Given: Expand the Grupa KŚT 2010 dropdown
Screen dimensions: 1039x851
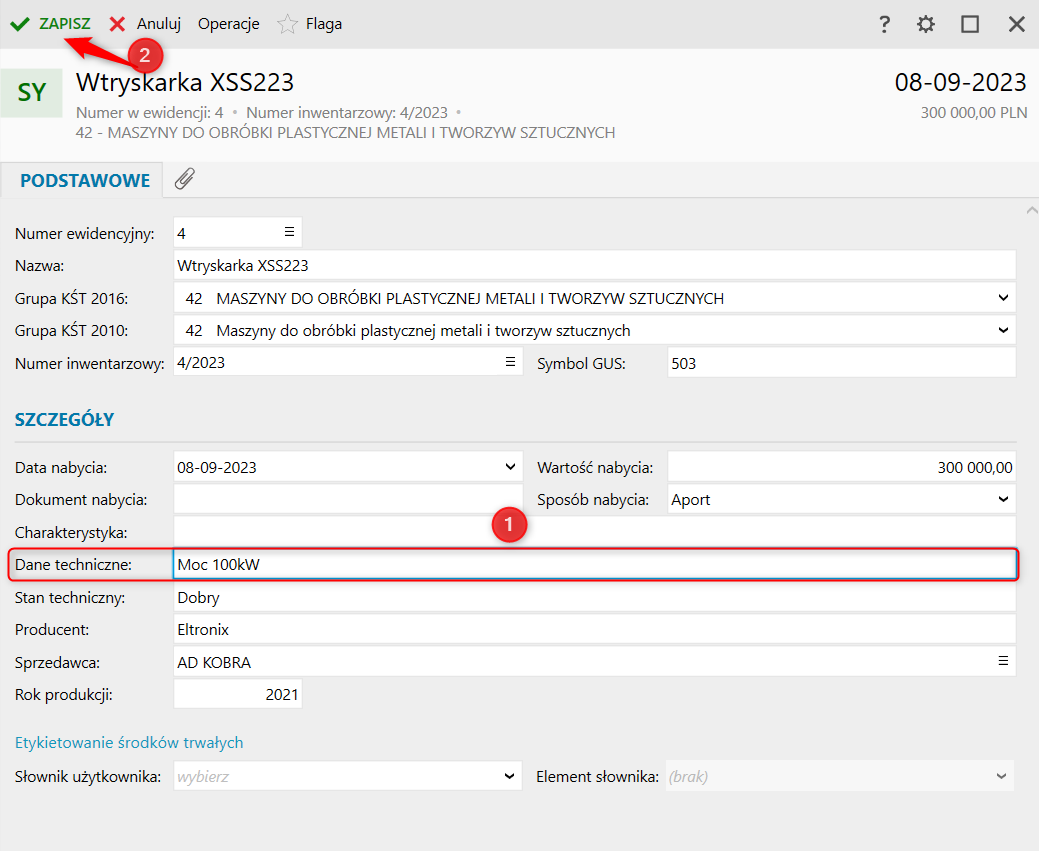Looking at the screenshot, I should click(x=1003, y=330).
